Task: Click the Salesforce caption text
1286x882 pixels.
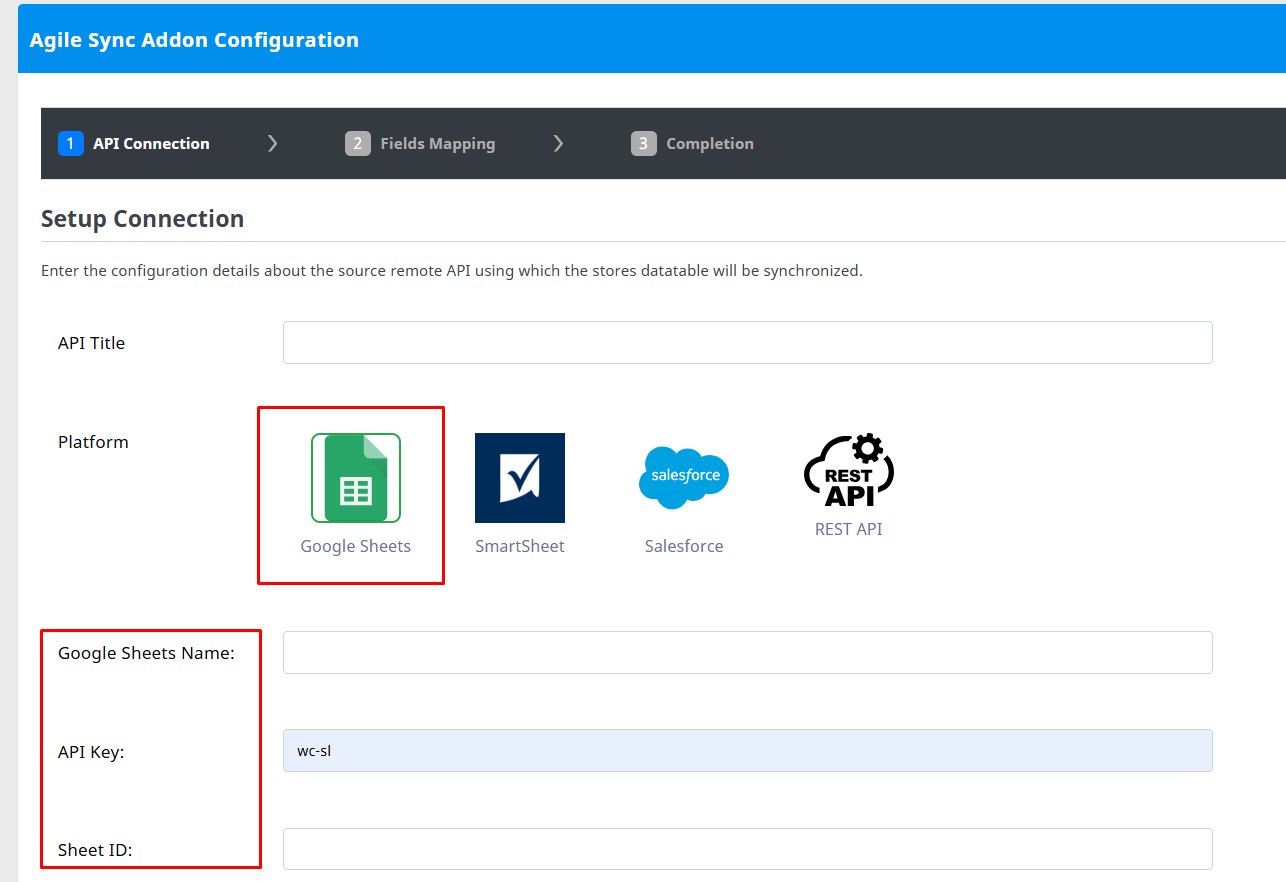Action: [684, 546]
